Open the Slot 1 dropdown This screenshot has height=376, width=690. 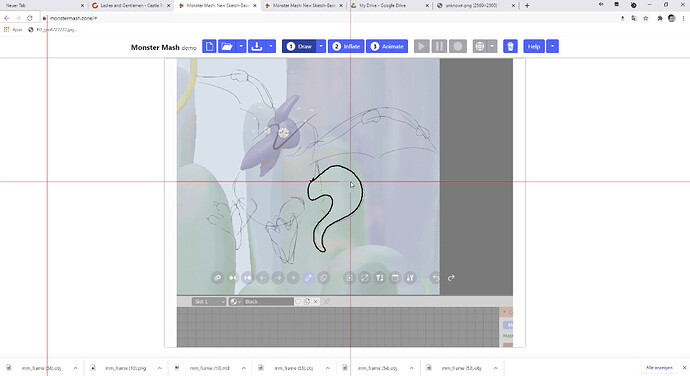[x=209, y=302]
